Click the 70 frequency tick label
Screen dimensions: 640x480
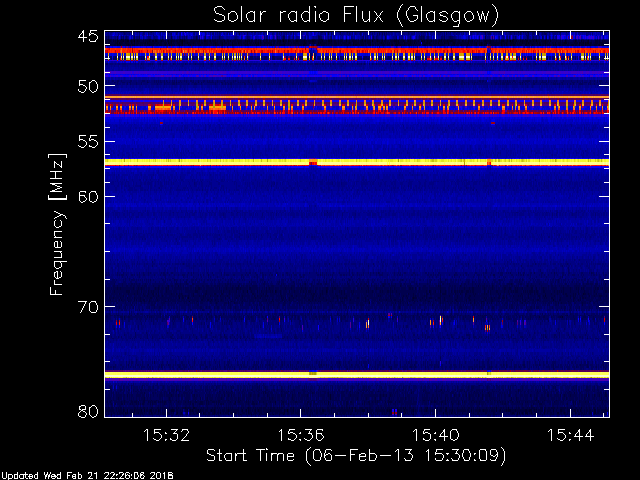tap(88, 307)
